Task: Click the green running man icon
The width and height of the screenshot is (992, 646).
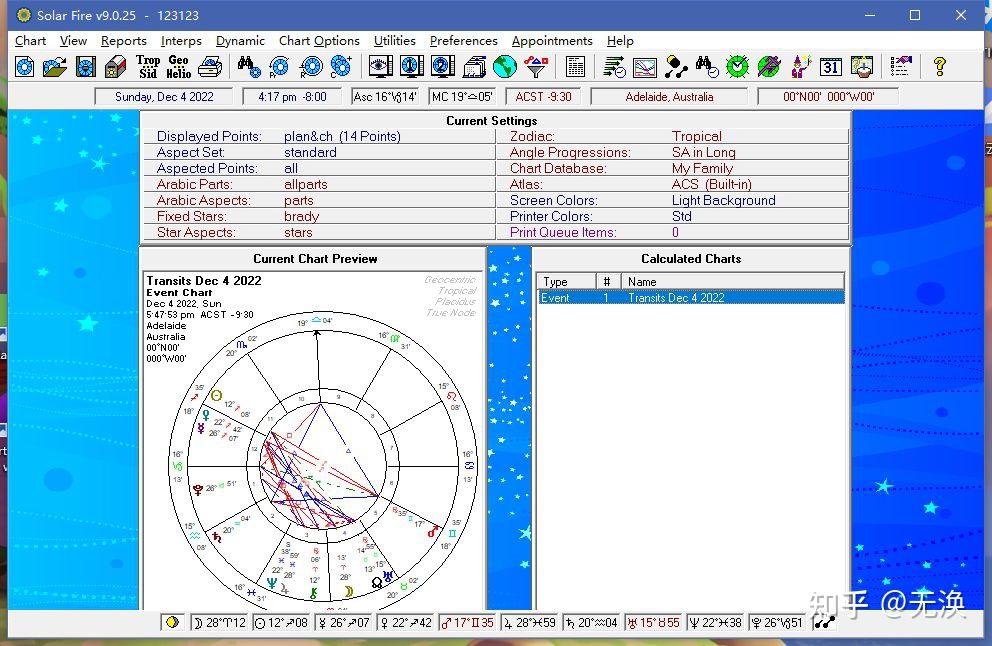Action: 769,66
